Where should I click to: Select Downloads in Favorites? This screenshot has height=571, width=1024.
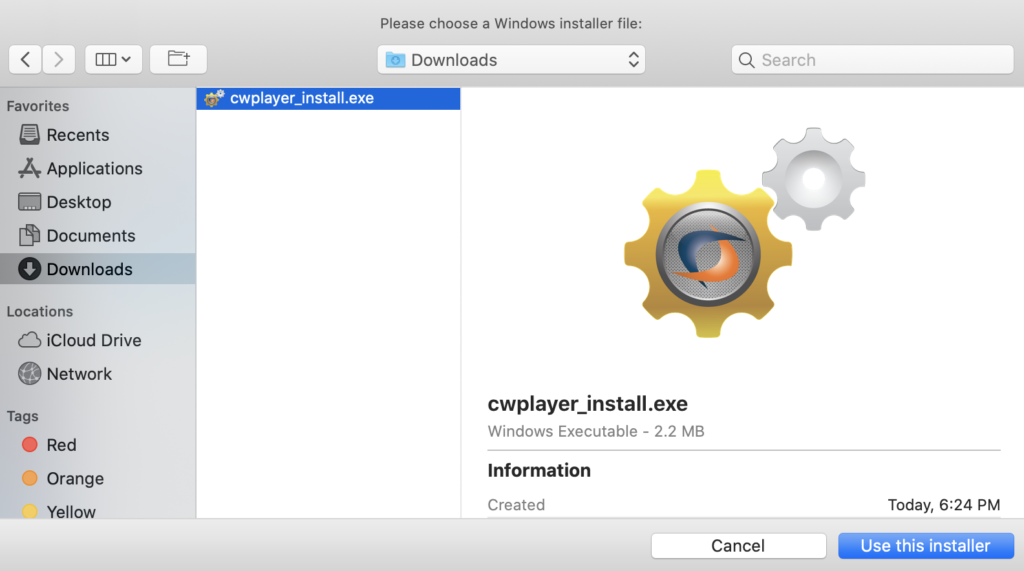89,269
